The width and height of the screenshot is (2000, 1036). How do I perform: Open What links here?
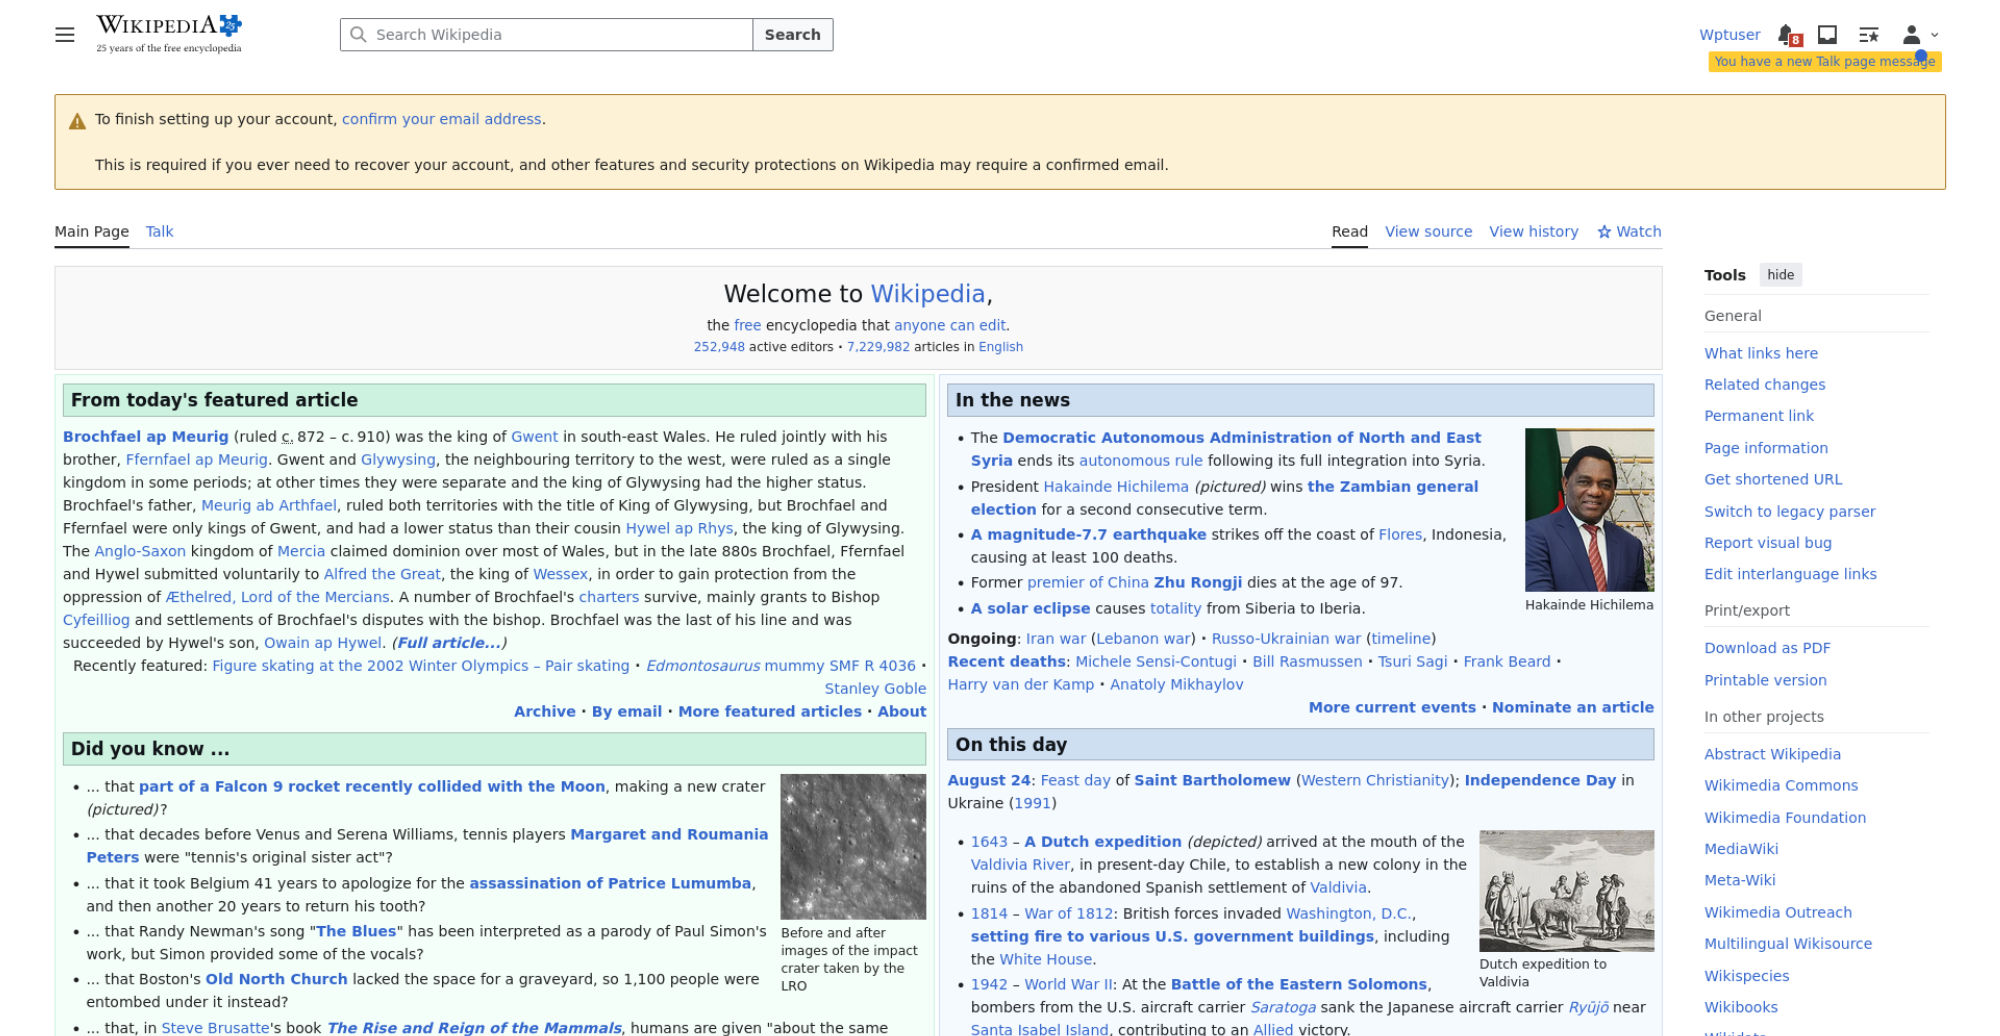(1761, 353)
